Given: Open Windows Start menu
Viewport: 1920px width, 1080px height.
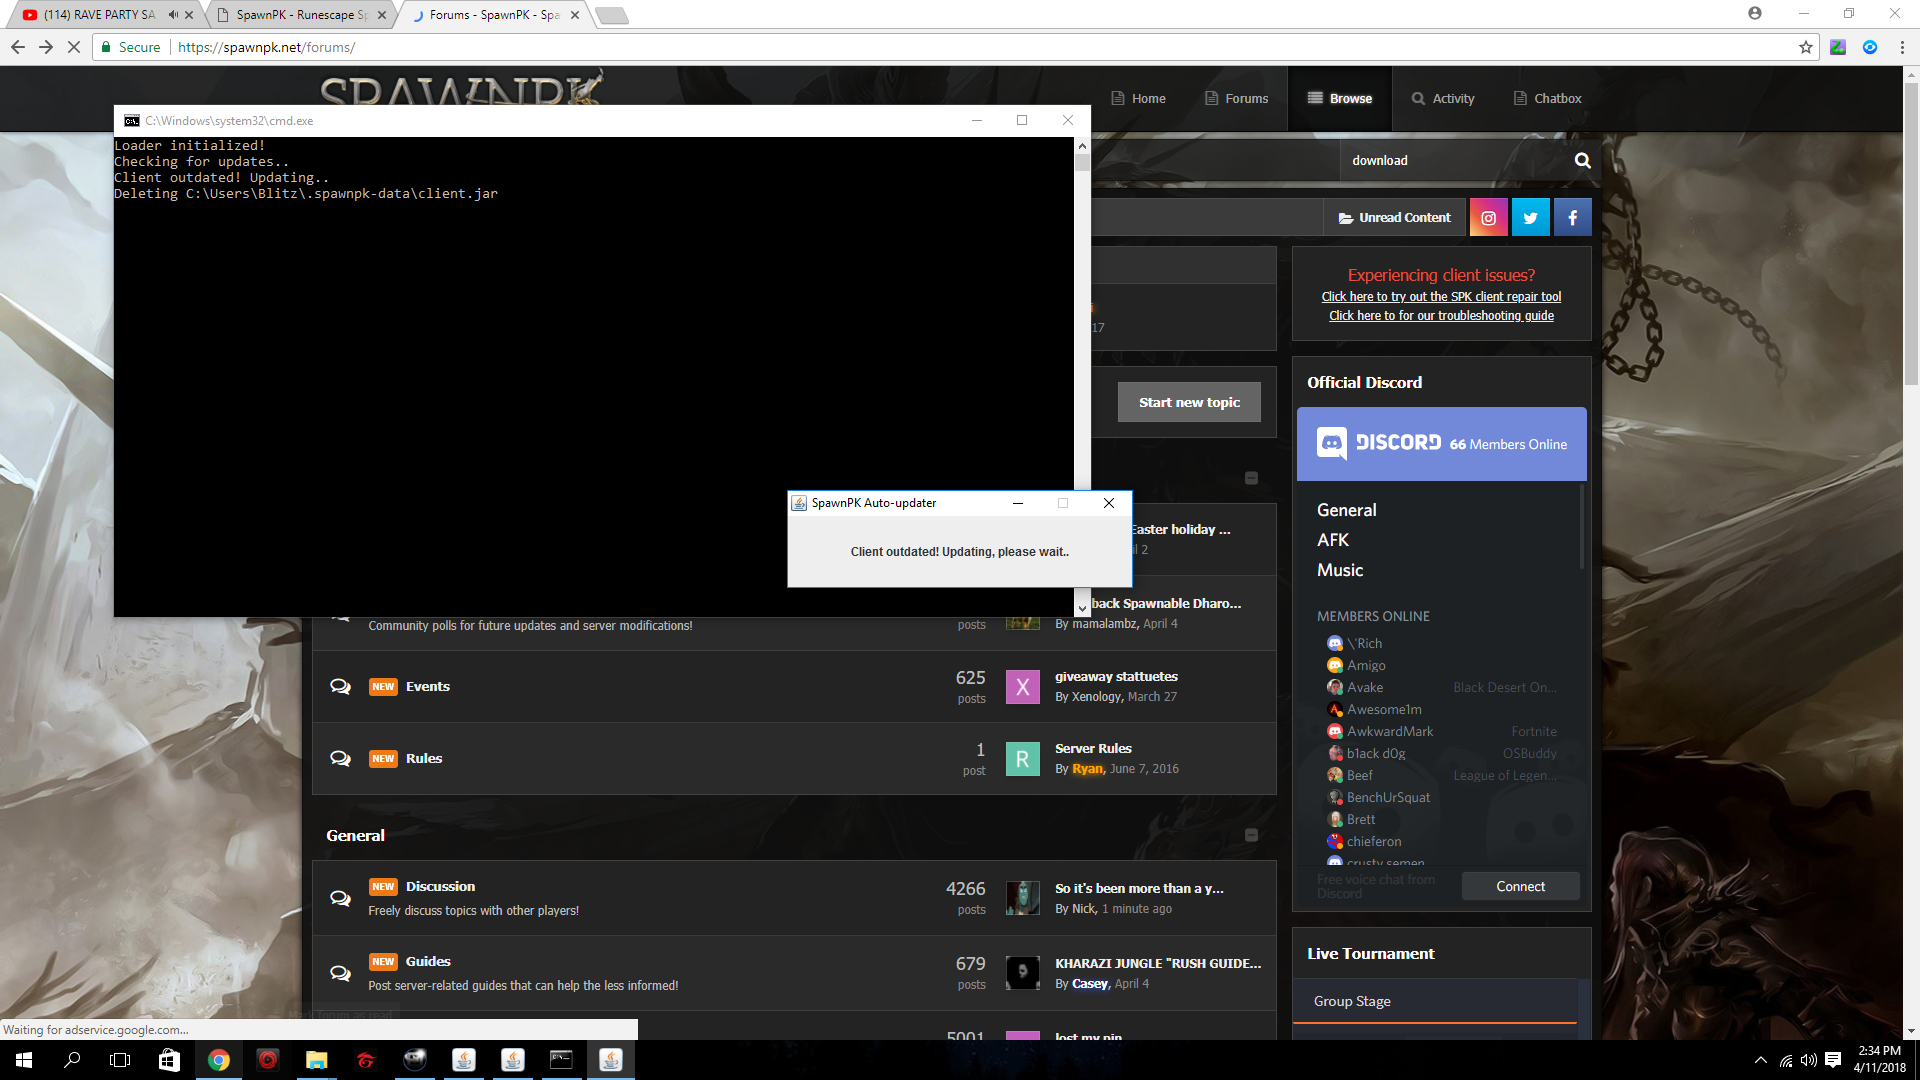Looking at the screenshot, I should point(24,1060).
